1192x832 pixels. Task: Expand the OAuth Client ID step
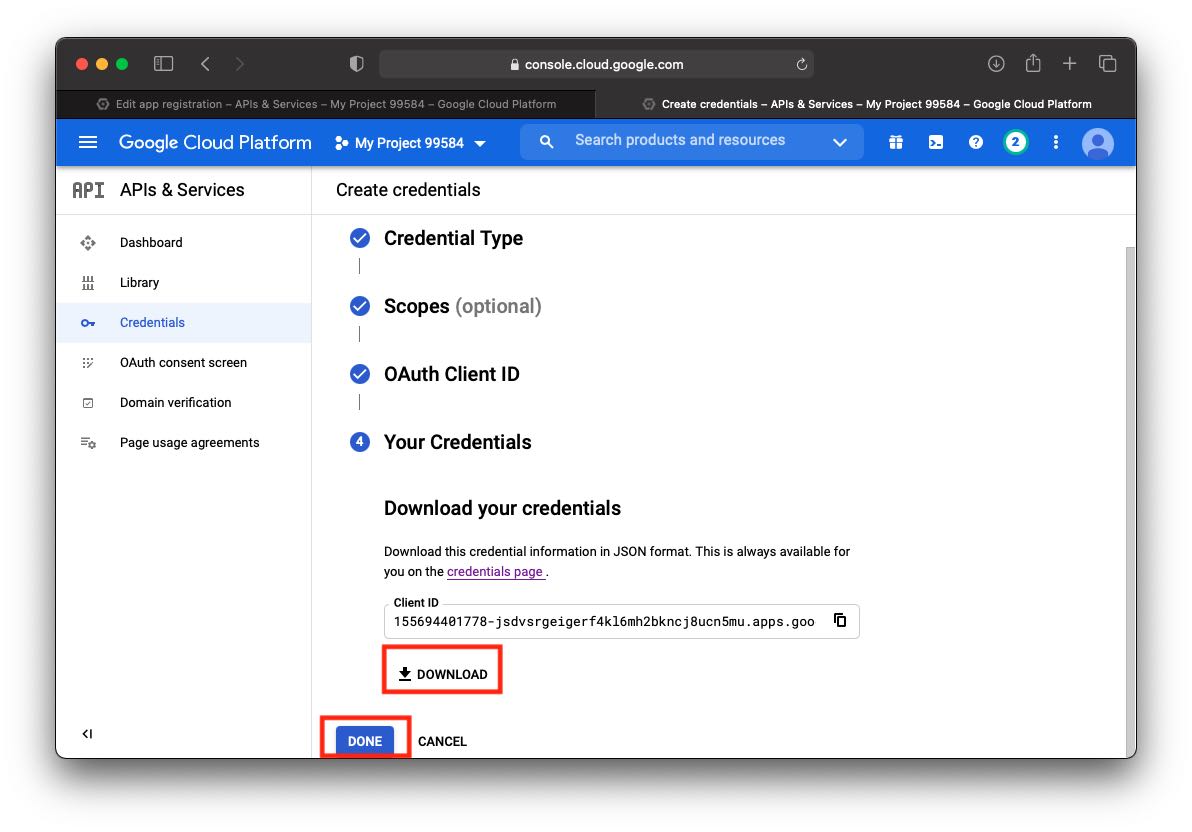[452, 374]
